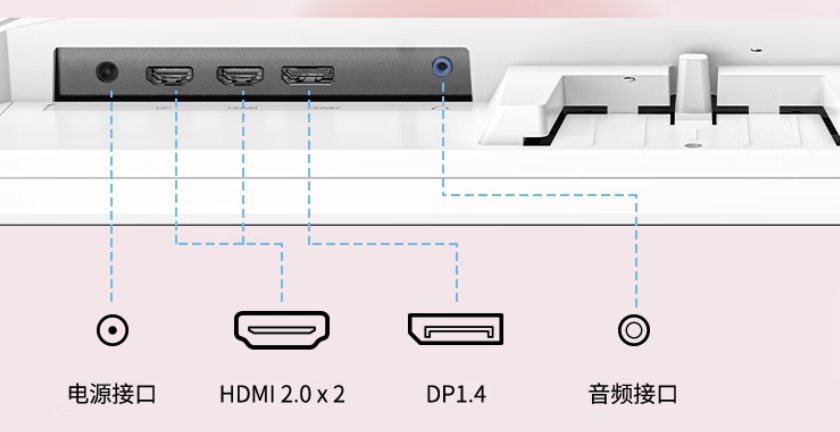Screen dimensions: 840x432
Task: Click the small hole above stand bracket left
Action: [629, 80]
